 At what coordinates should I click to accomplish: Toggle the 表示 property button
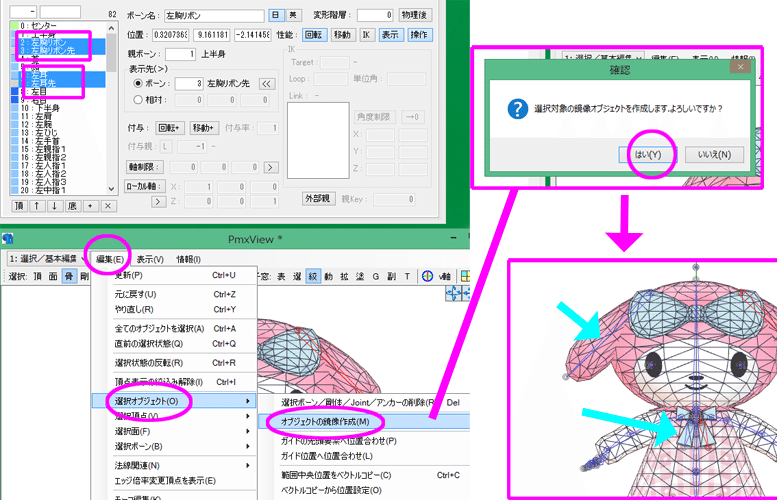pyautogui.click(x=390, y=35)
